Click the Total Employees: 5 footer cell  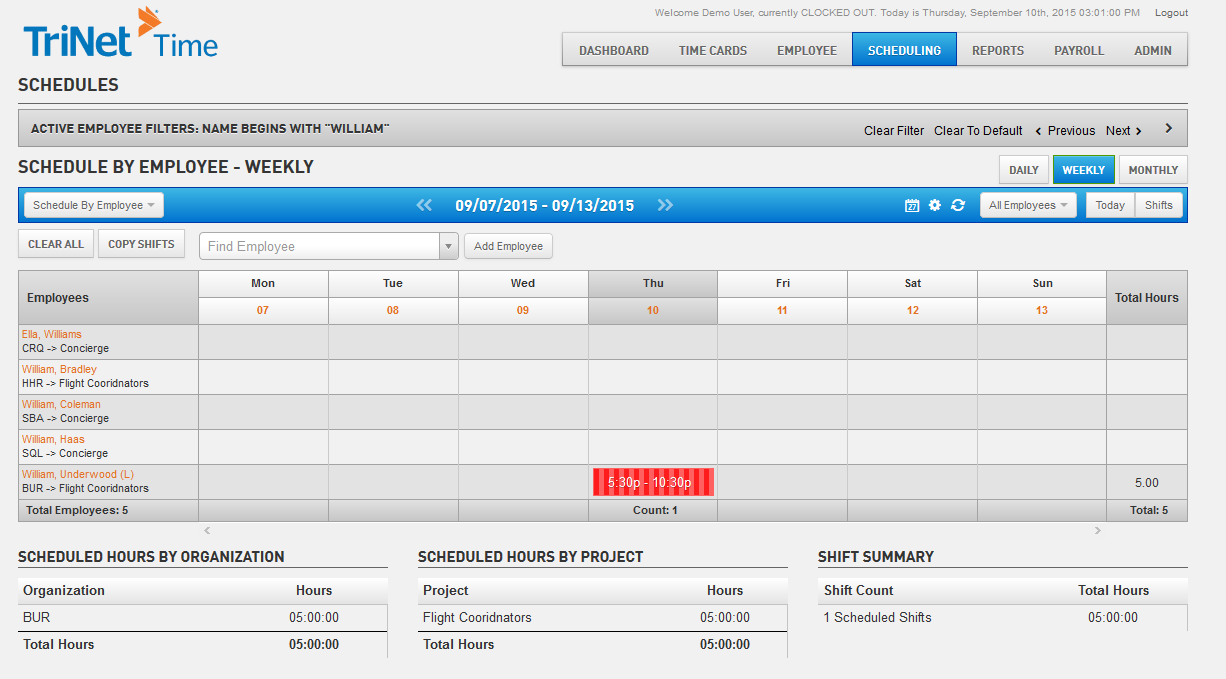pyautogui.click(x=108, y=510)
